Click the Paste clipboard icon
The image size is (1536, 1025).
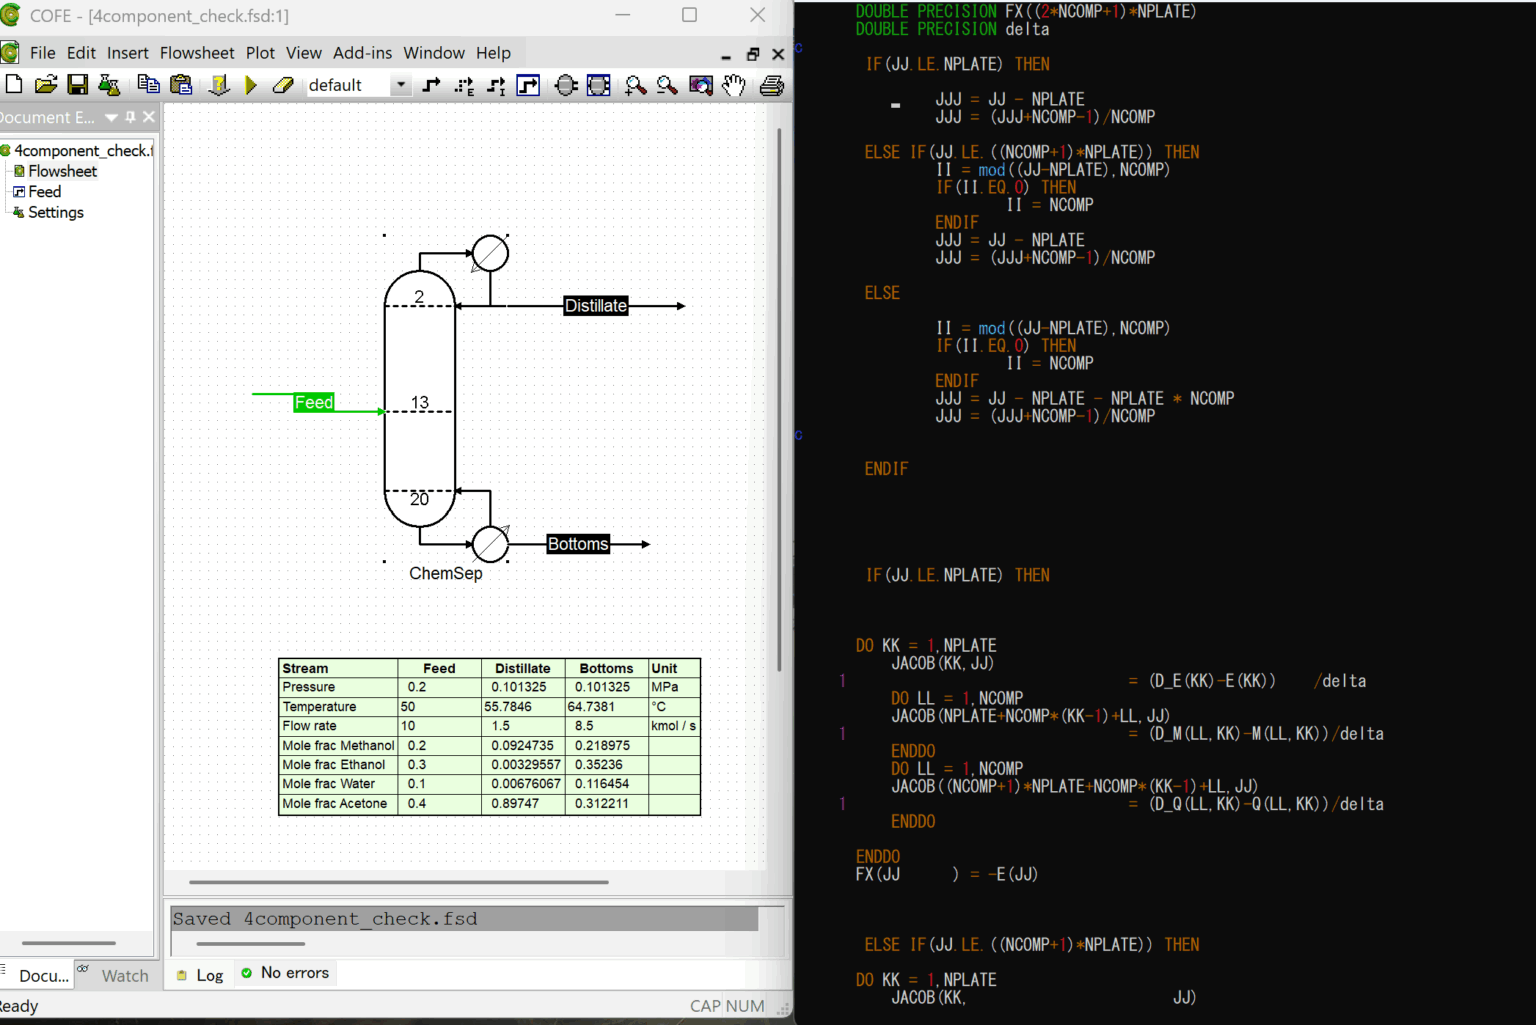[x=181, y=86]
